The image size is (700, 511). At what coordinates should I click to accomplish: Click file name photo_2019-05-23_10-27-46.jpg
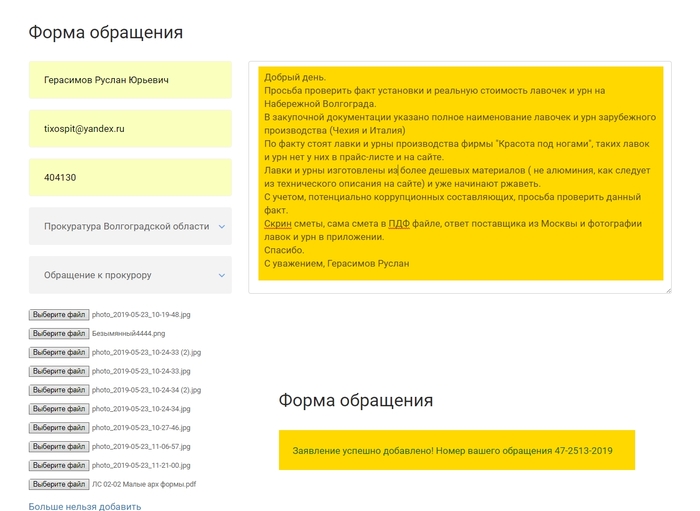[x=141, y=428]
